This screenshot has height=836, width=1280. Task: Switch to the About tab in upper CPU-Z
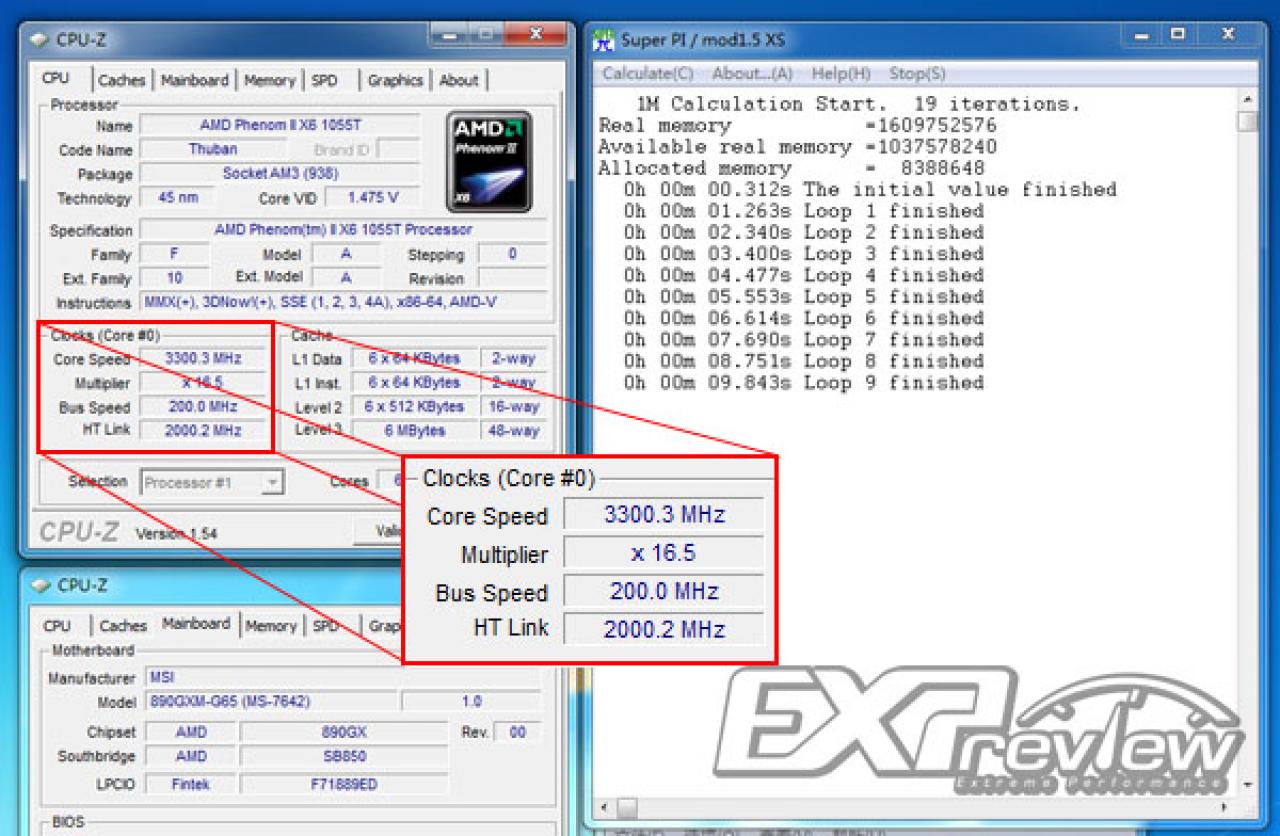459,81
